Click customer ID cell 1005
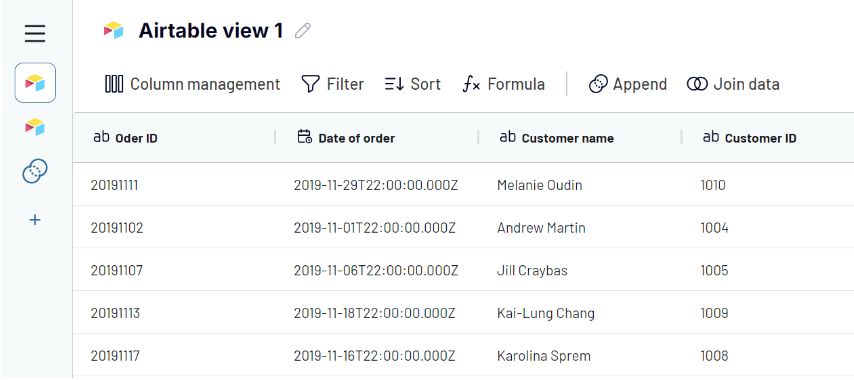The height and width of the screenshot is (380, 854). 715,270
